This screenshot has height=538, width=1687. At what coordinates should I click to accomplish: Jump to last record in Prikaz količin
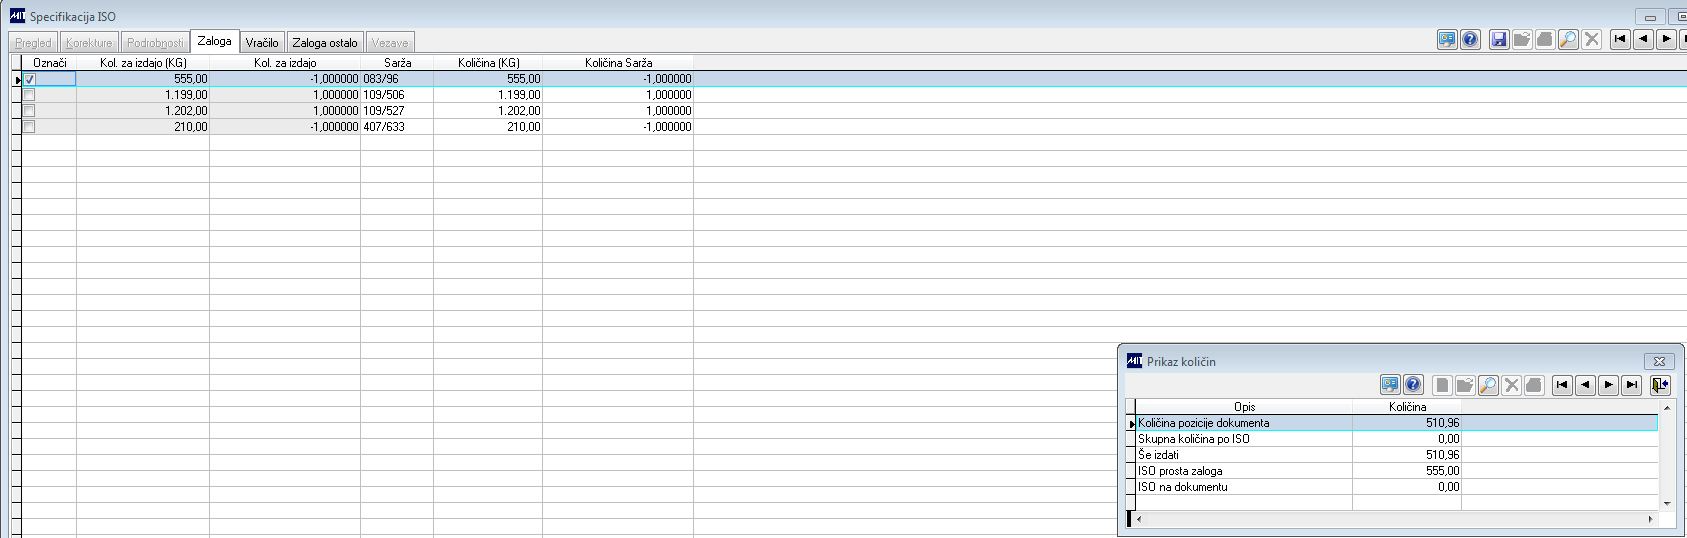click(1631, 385)
